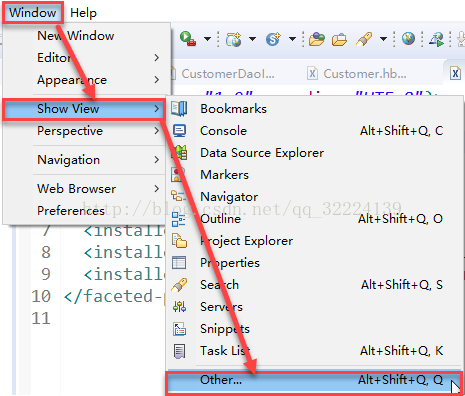Image resolution: width=465 pixels, height=396 pixels.
Task: Open the Web Browser submenu
Action: tap(85, 189)
